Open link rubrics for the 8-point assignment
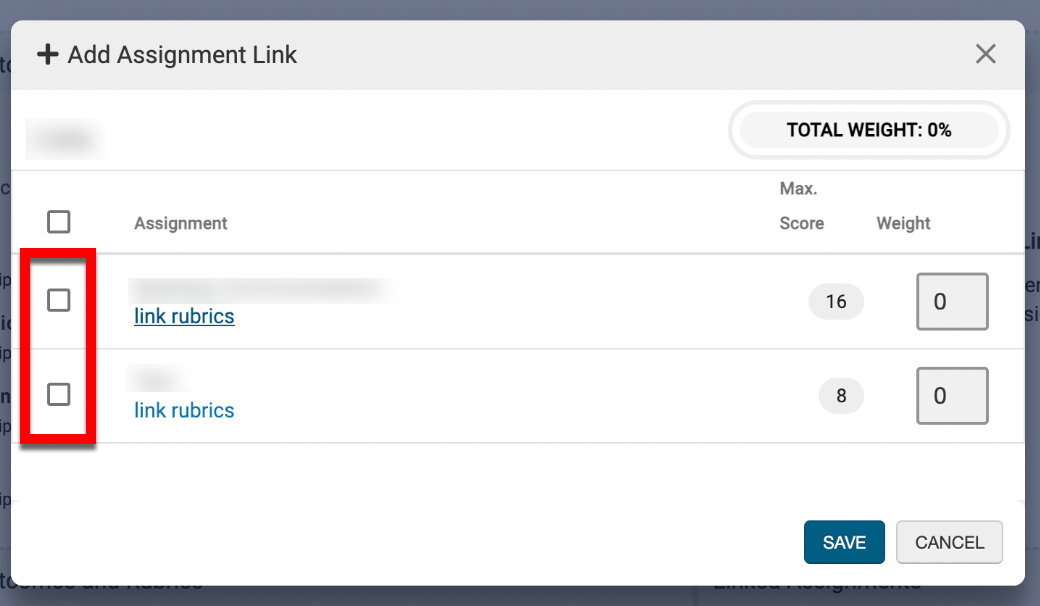Screen dimensions: 1040x606 coord(184,410)
